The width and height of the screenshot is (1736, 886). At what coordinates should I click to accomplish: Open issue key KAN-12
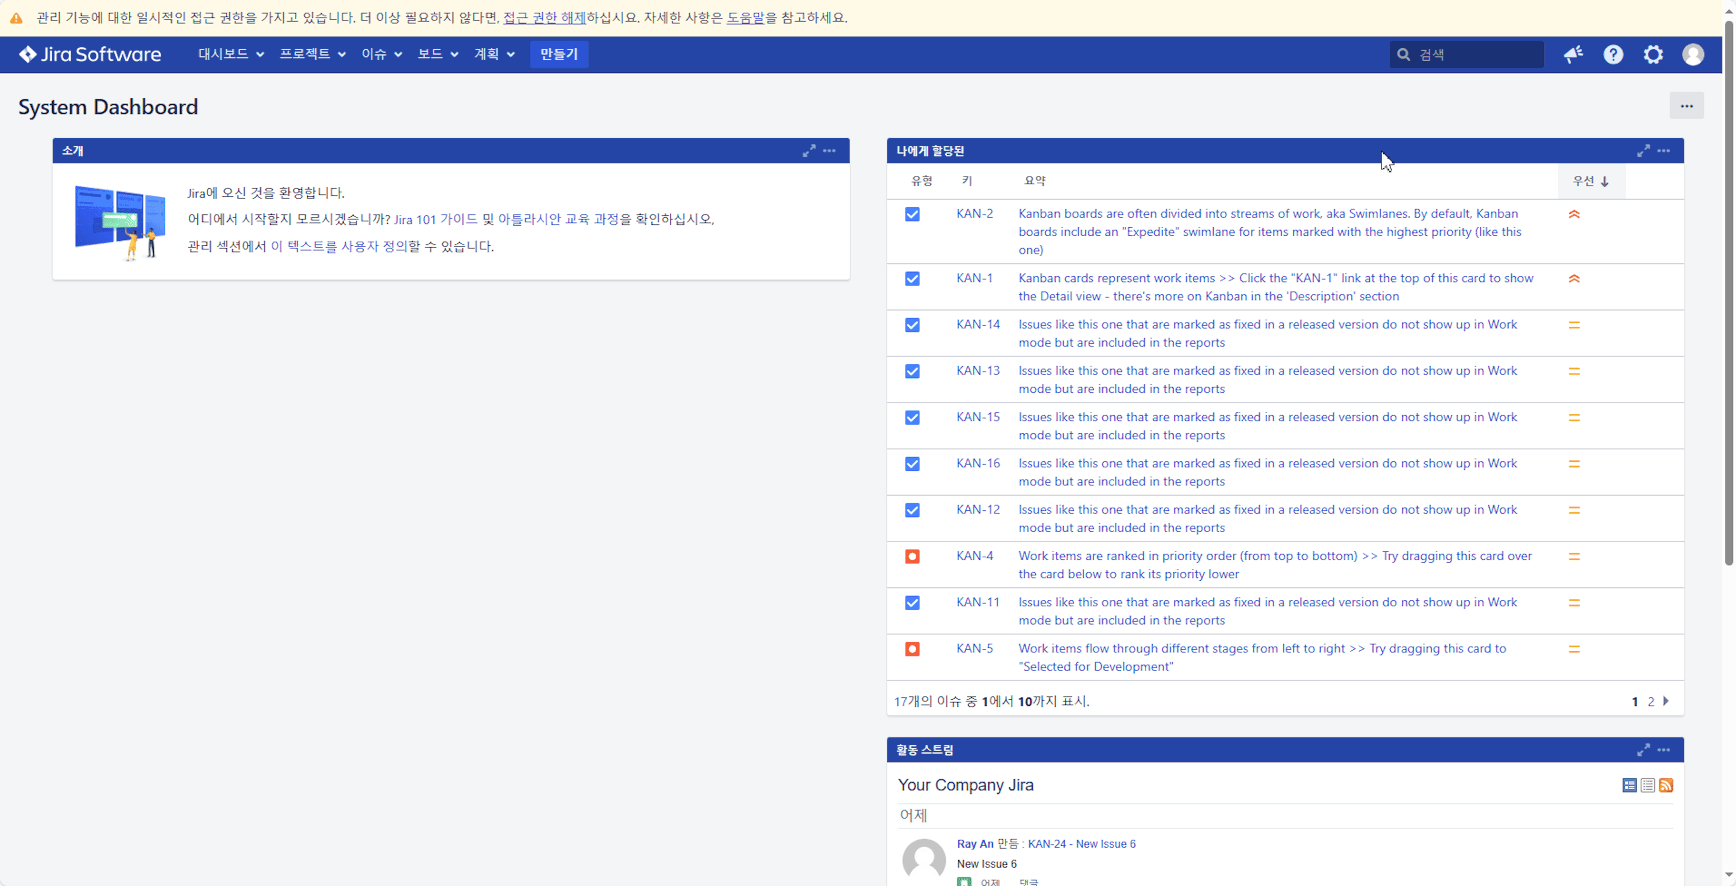(978, 510)
